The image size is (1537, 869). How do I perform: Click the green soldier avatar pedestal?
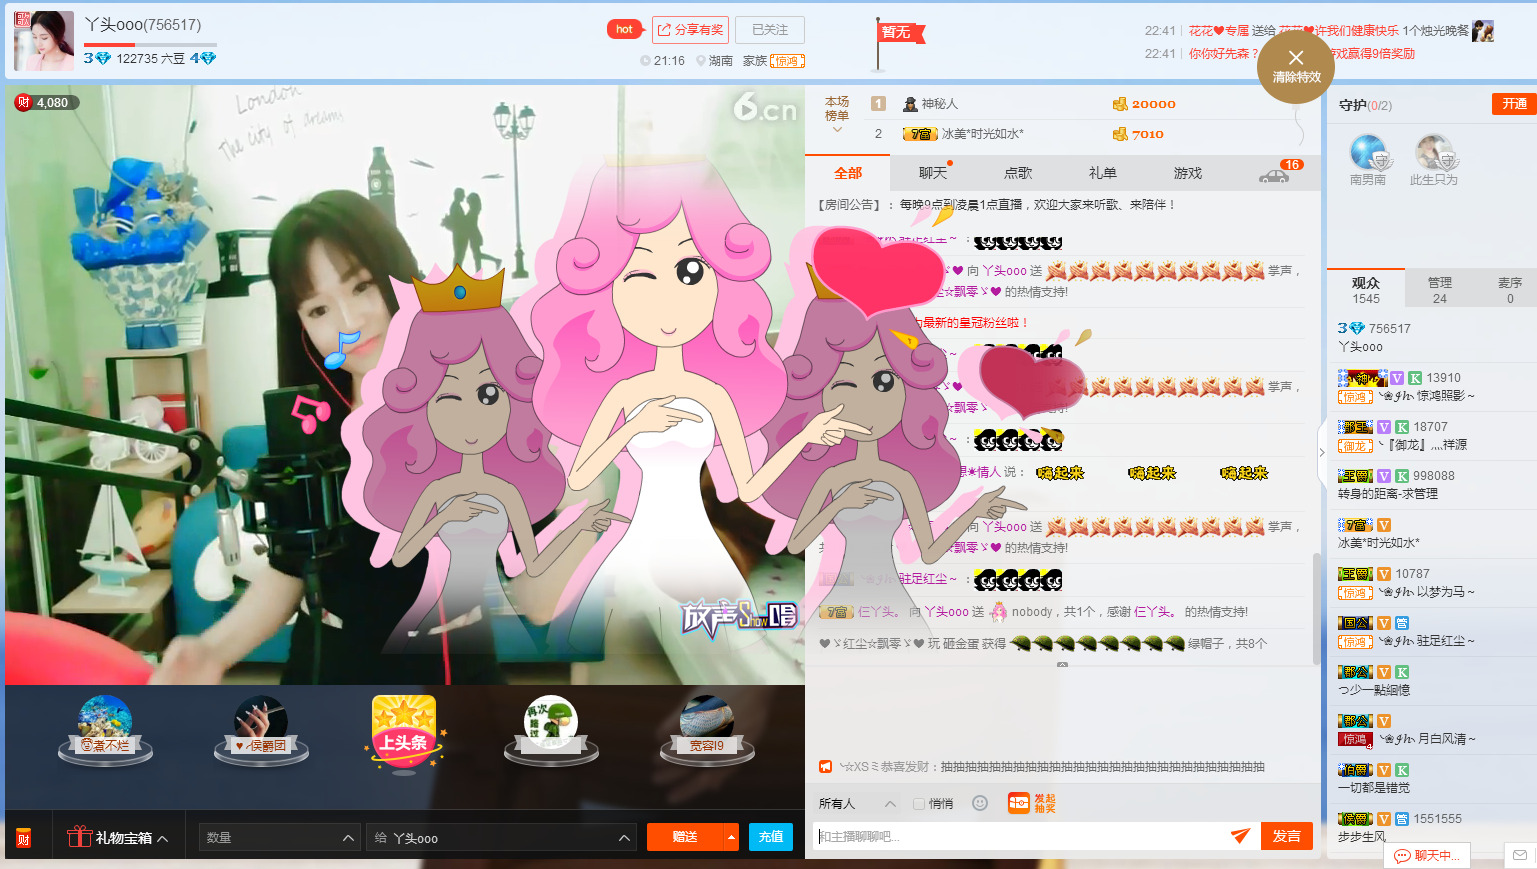551,732
